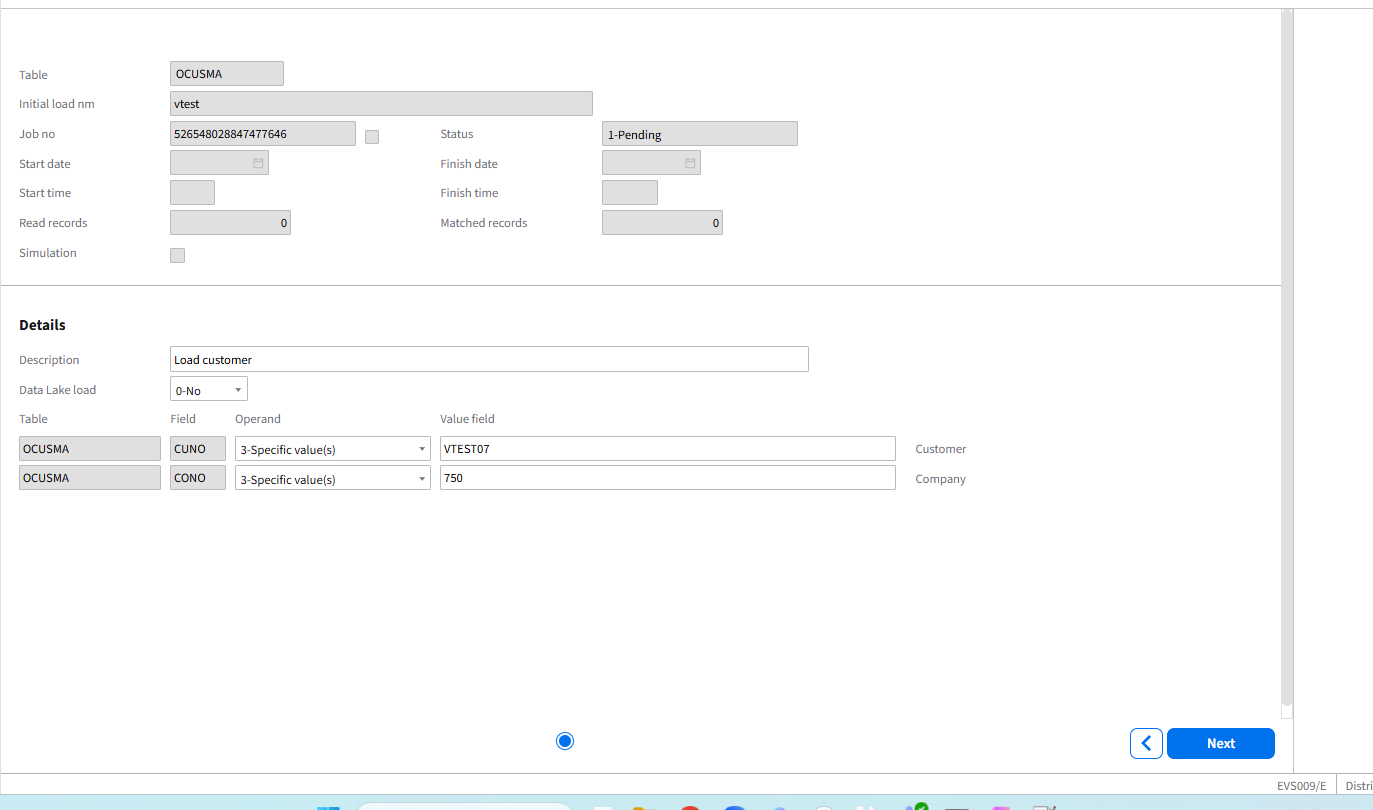Click the Job no number field
Screen dimensions: 1373x810
pos(263,133)
